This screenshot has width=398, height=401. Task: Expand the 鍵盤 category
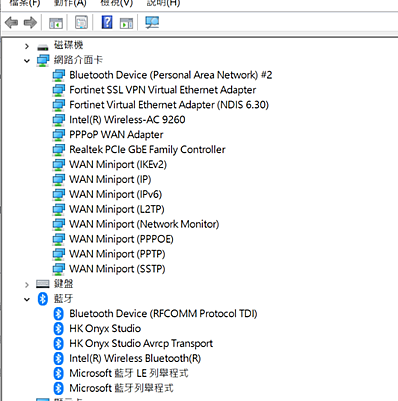click(27, 285)
